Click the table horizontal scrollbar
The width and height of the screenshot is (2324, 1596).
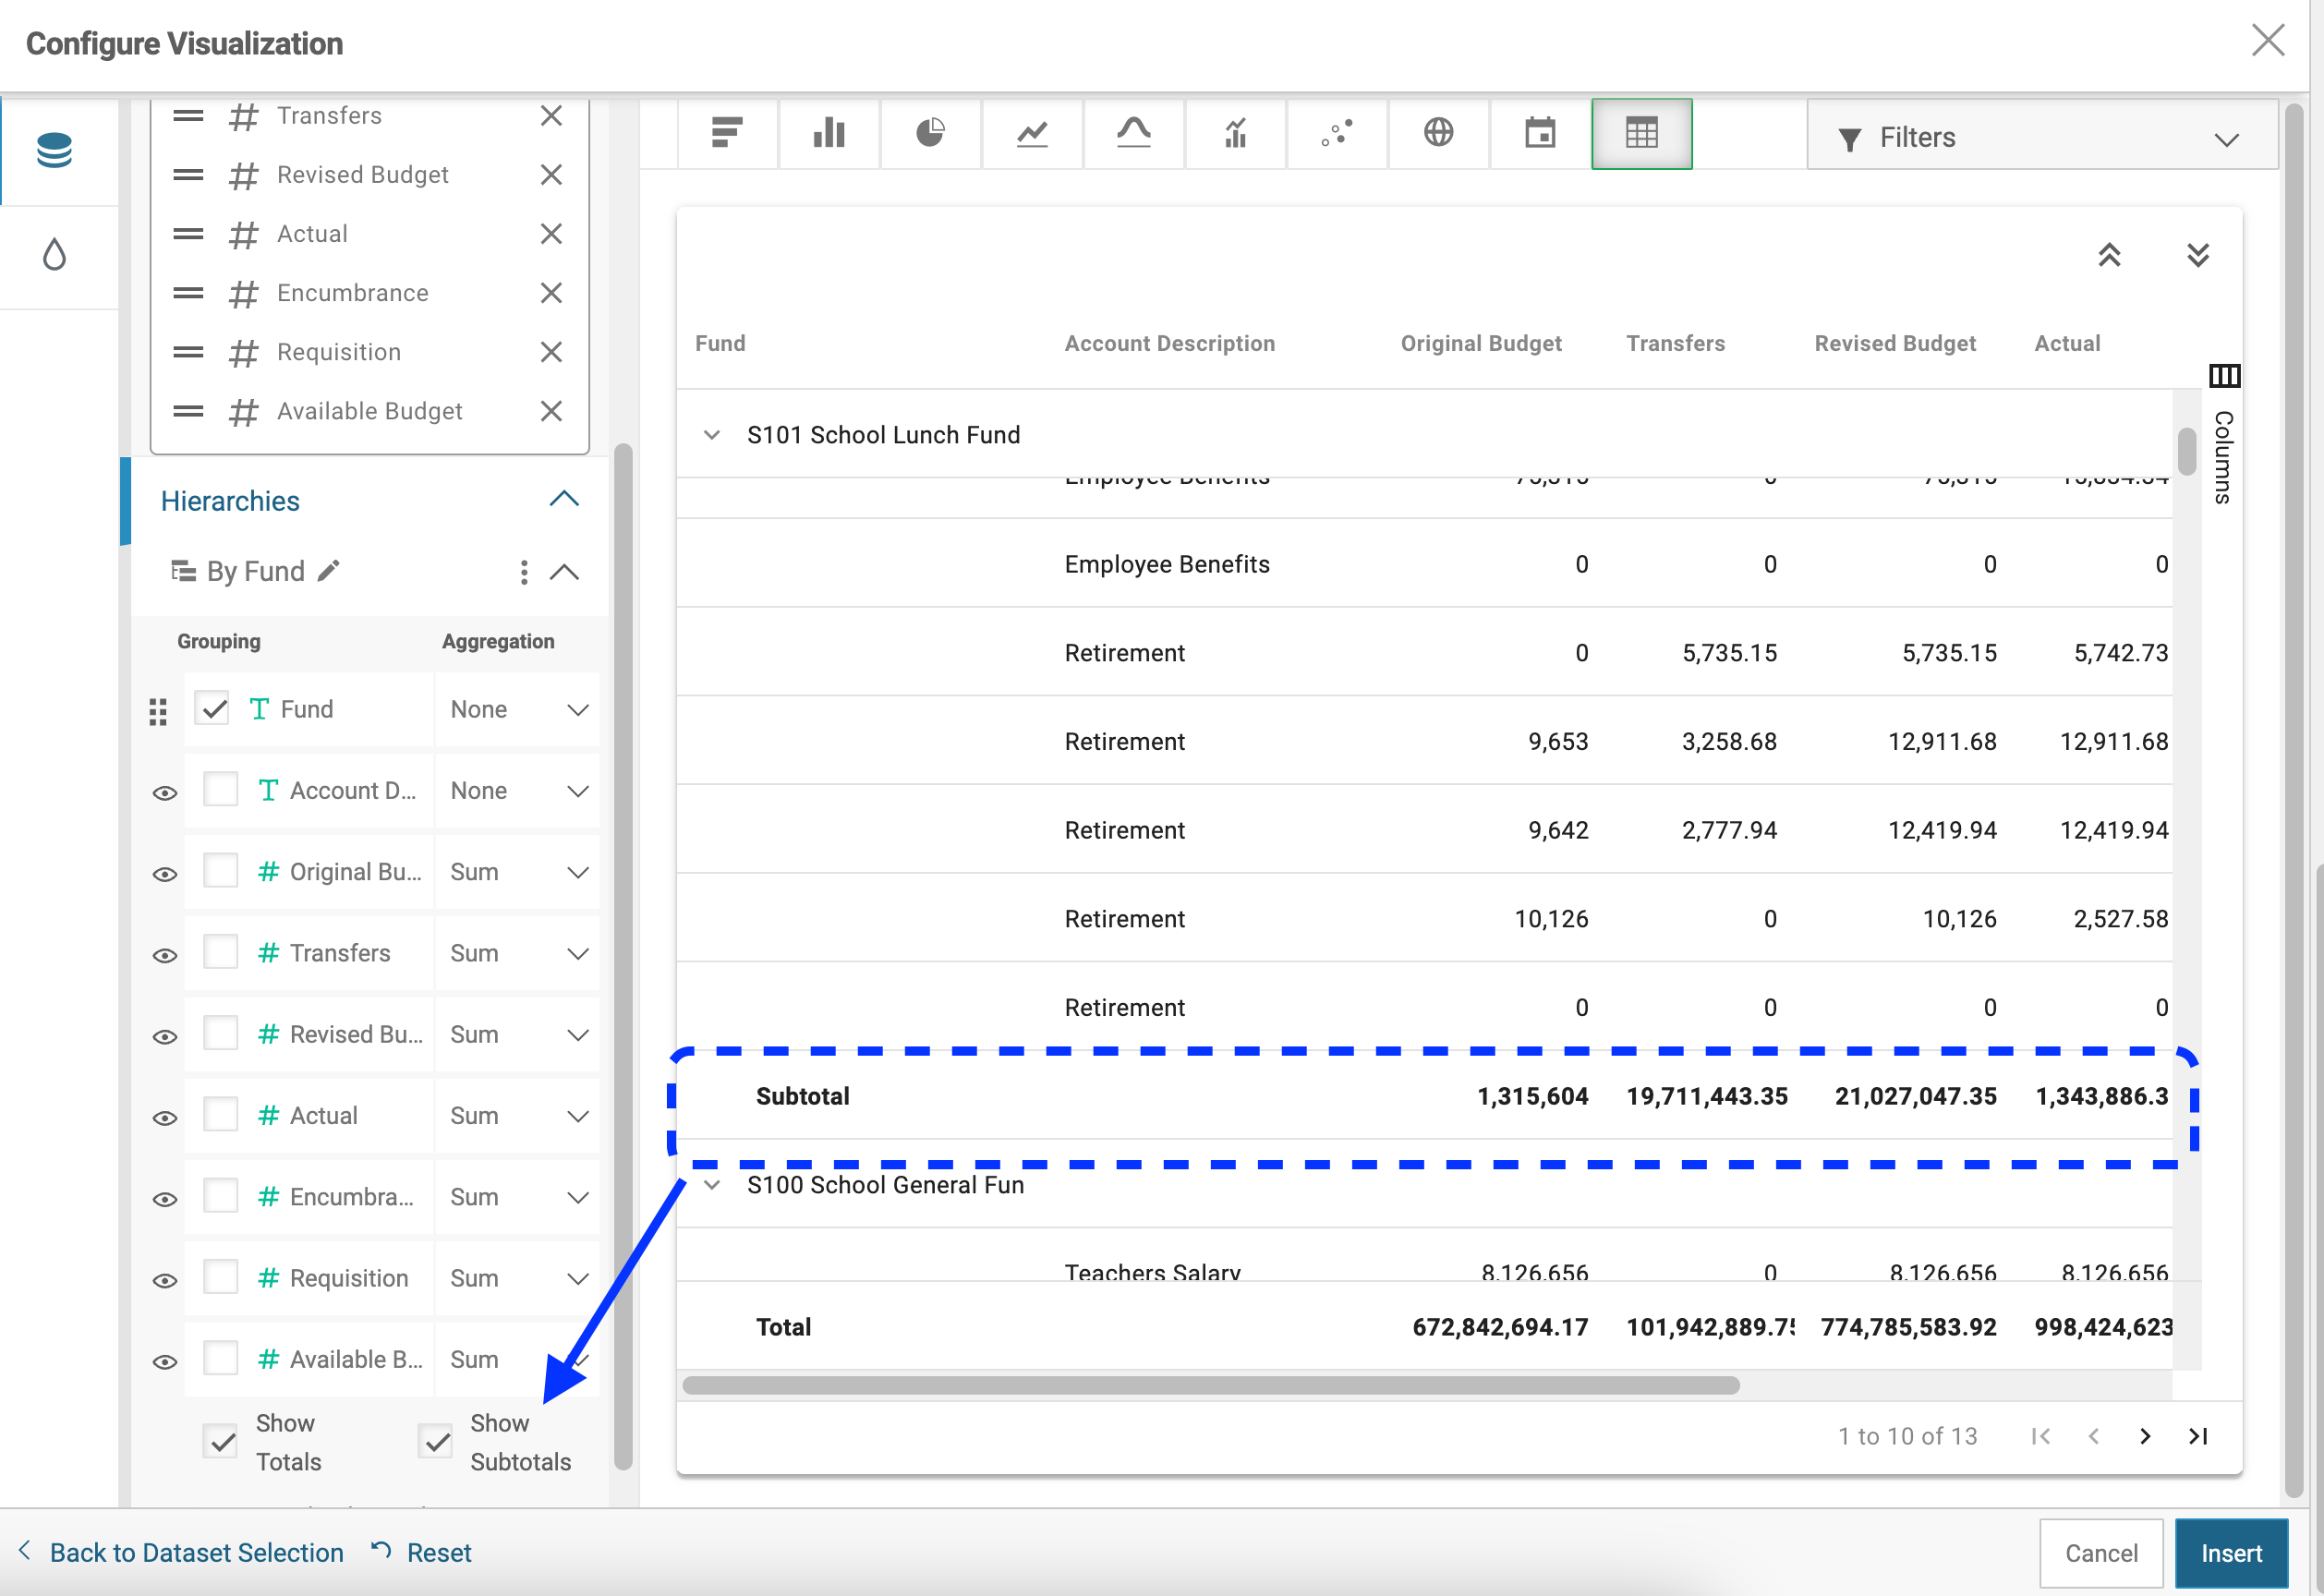coord(1210,1385)
